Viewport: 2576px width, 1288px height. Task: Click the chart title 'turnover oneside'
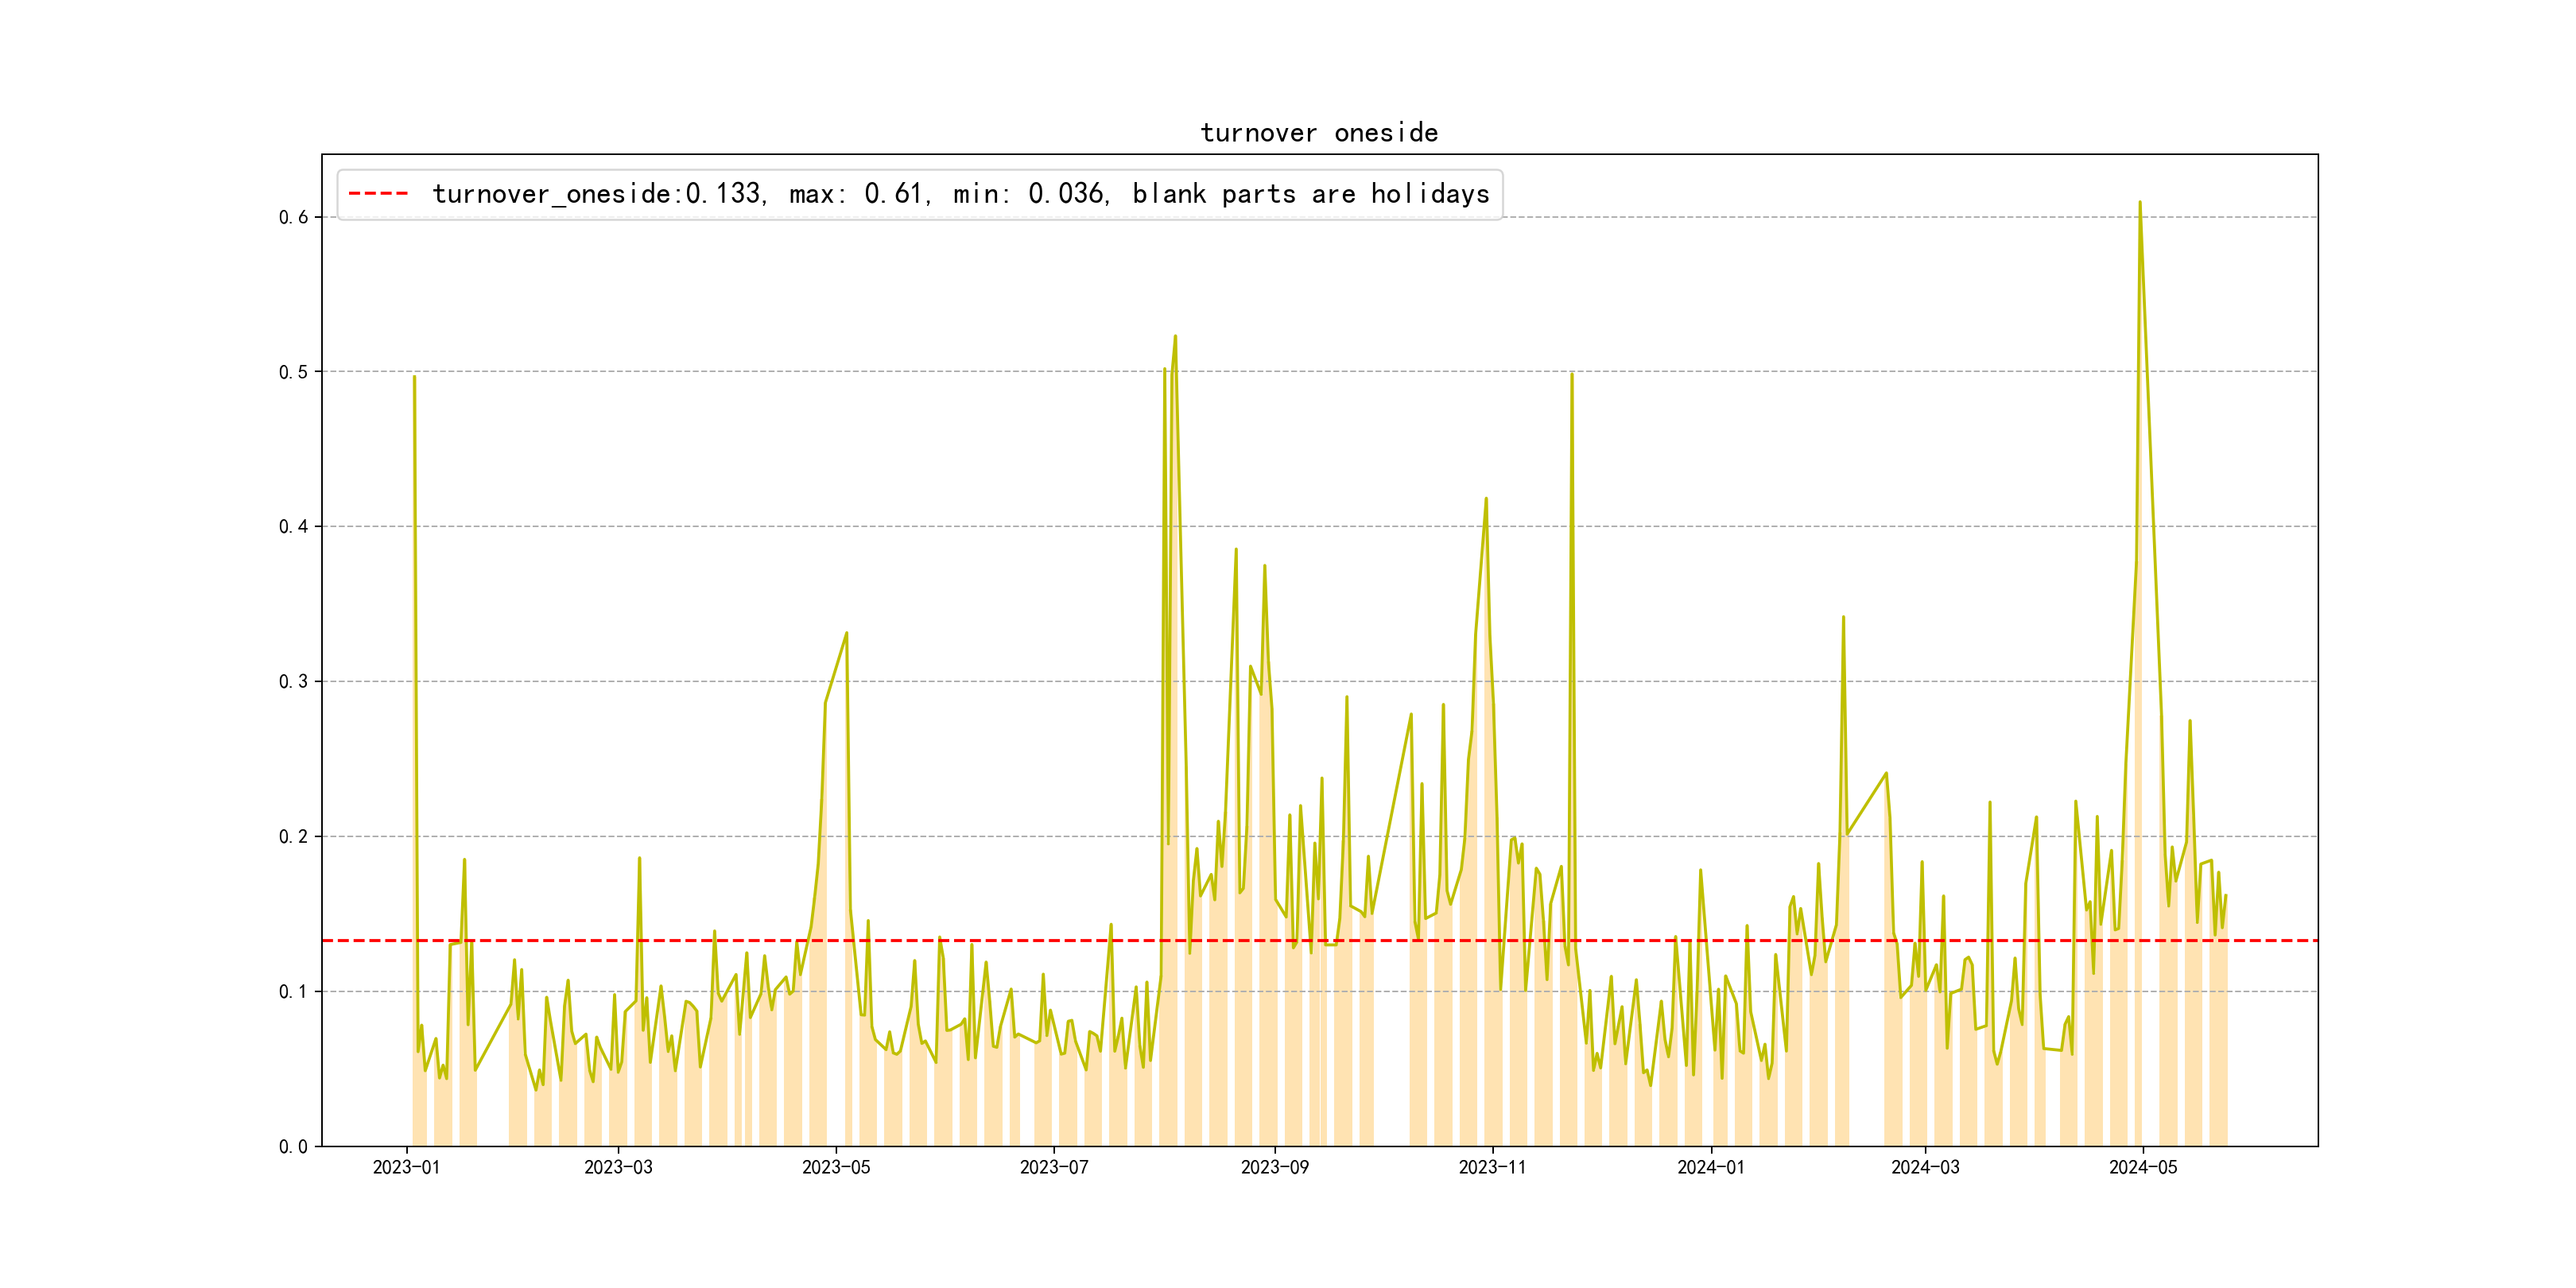(1318, 133)
